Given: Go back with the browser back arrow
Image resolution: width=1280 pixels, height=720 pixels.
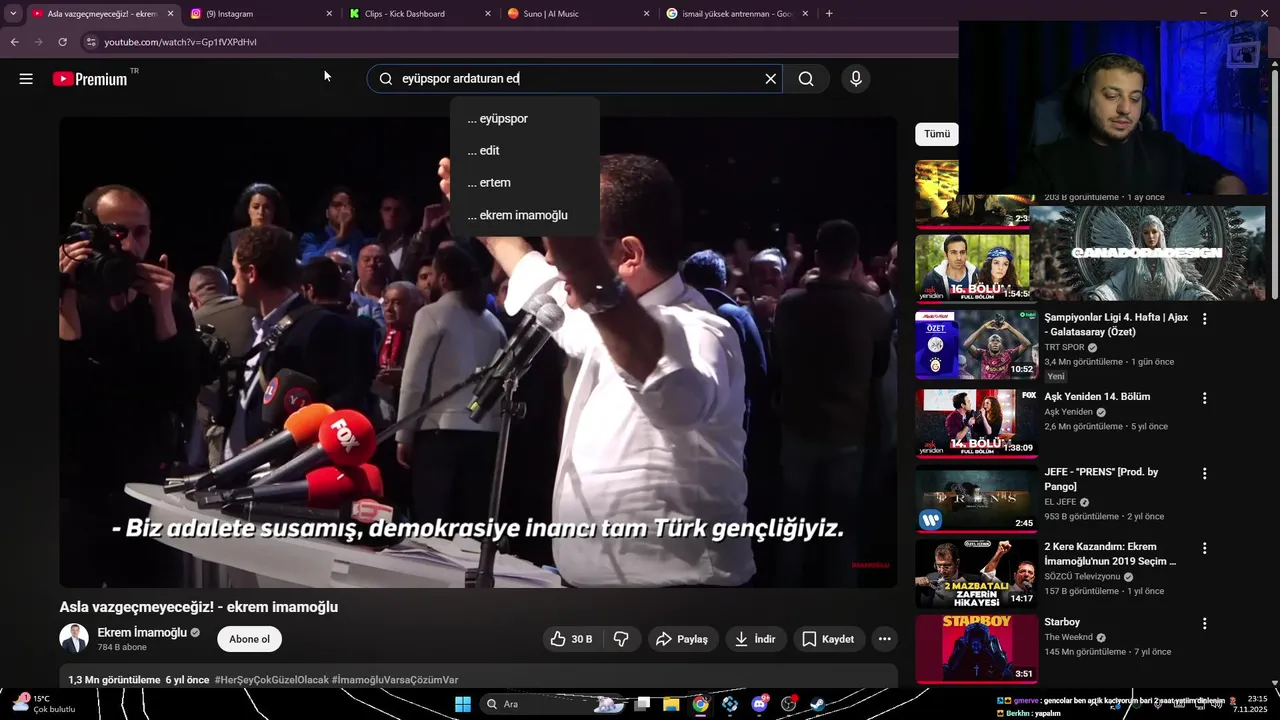Looking at the screenshot, I should coord(14,42).
